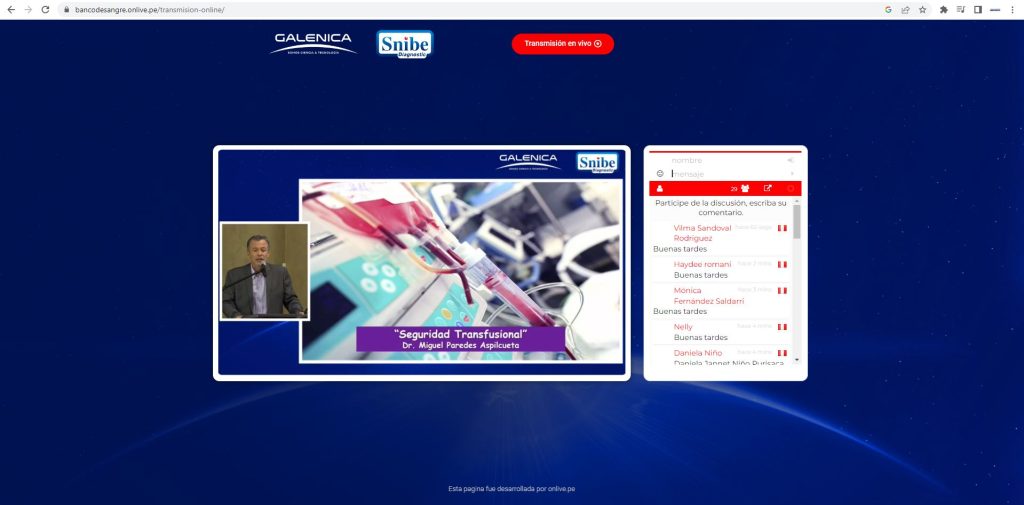
Task: Click the Snibe Diagnostic logo in header
Action: [405, 44]
